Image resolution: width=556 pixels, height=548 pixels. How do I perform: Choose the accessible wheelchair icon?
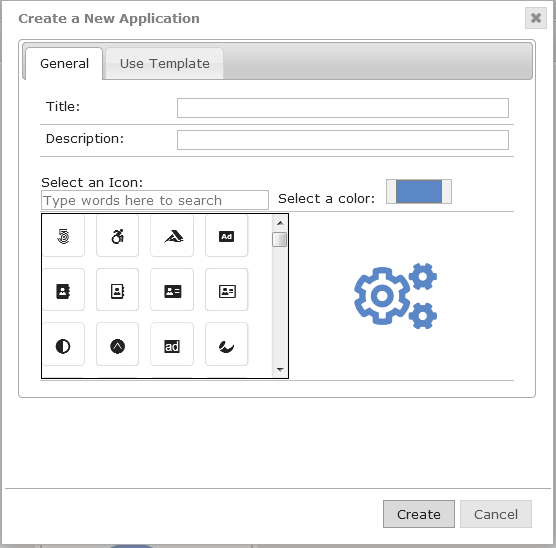pyautogui.click(x=117, y=236)
